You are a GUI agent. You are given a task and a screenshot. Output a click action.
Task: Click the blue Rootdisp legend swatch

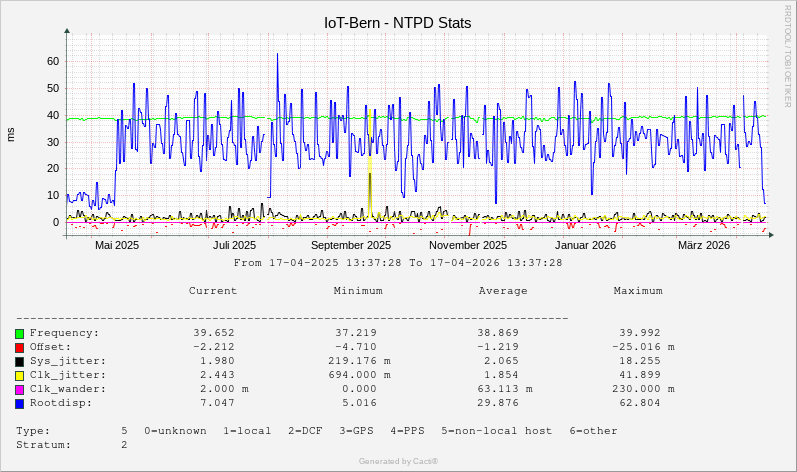pos(19,403)
